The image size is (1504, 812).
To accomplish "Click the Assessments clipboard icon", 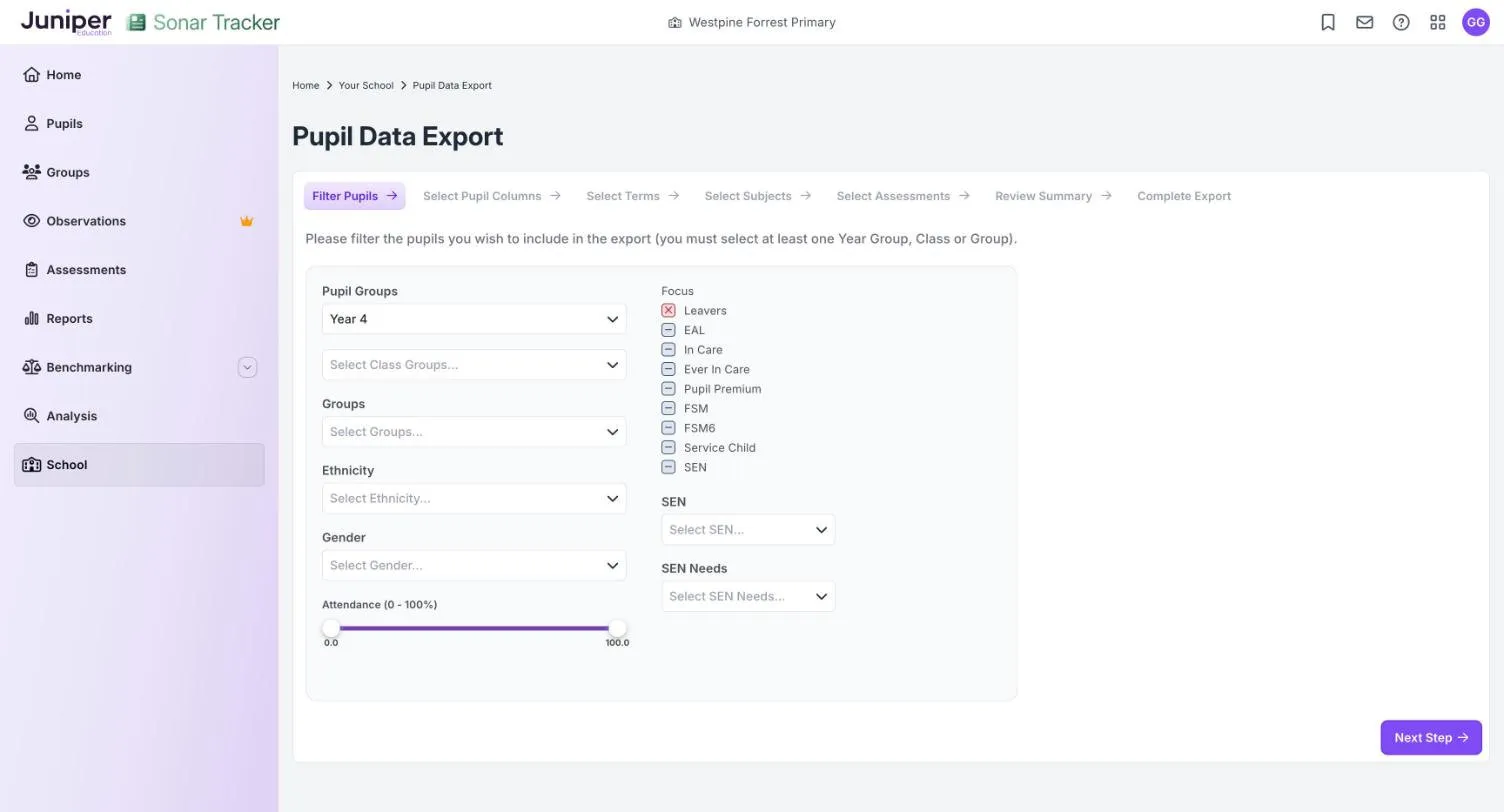I will pos(31,270).
